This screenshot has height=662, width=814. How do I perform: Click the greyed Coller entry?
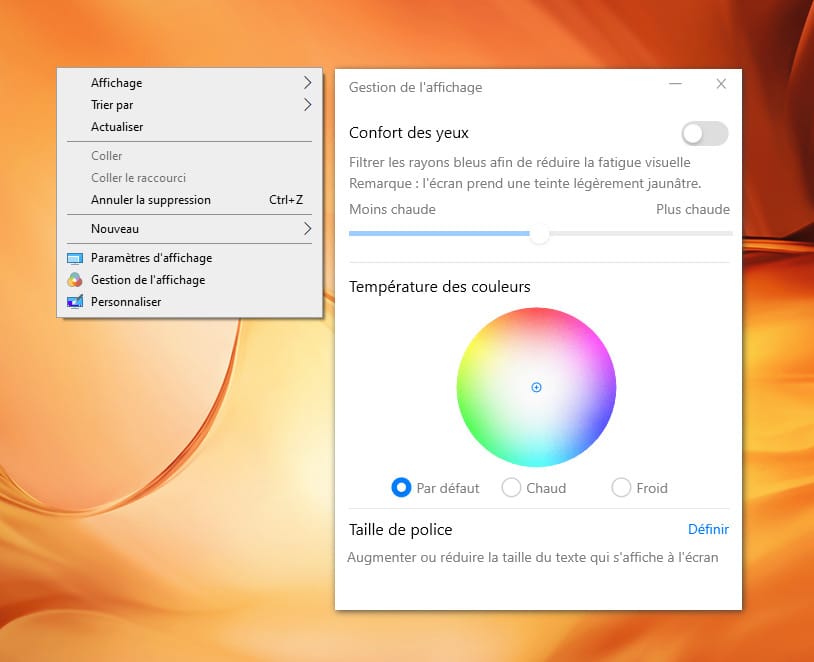click(189, 156)
